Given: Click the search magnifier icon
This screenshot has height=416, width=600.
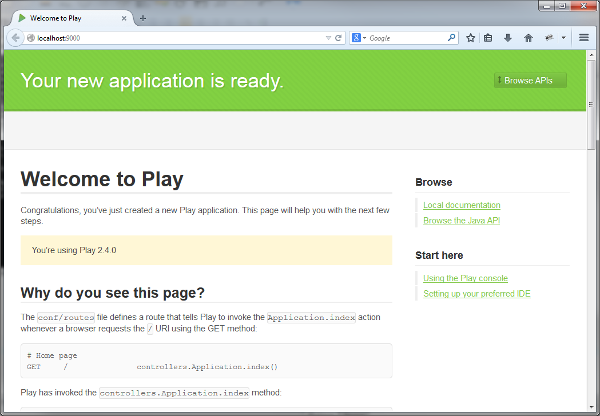Looking at the screenshot, I should [x=452, y=38].
